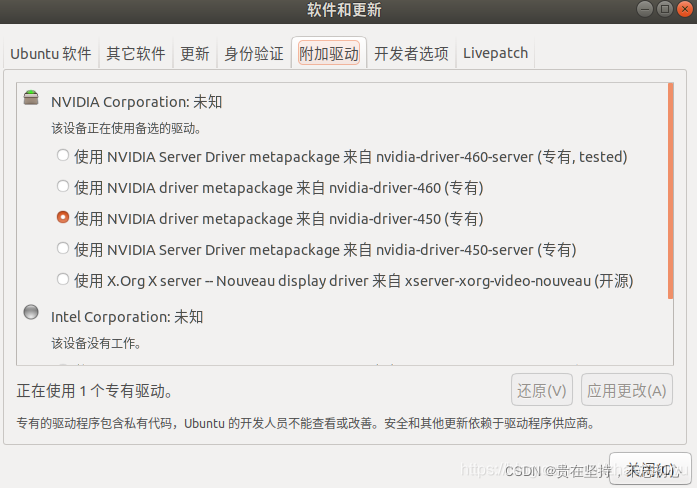The width and height of the screenshot is (697, 488).
Task: Click the 还原(V) revert button
Action: tap(541, 390)
